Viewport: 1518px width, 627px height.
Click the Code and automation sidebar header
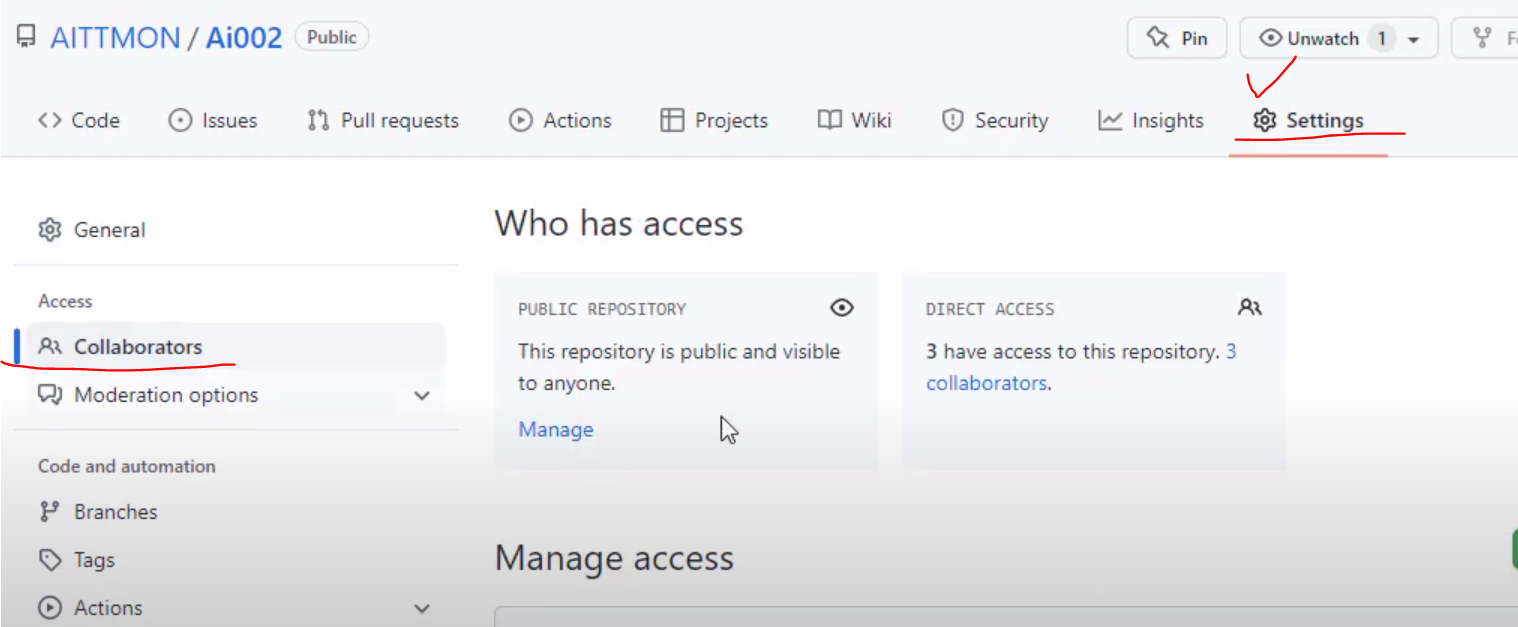click(x=126, y=466)
